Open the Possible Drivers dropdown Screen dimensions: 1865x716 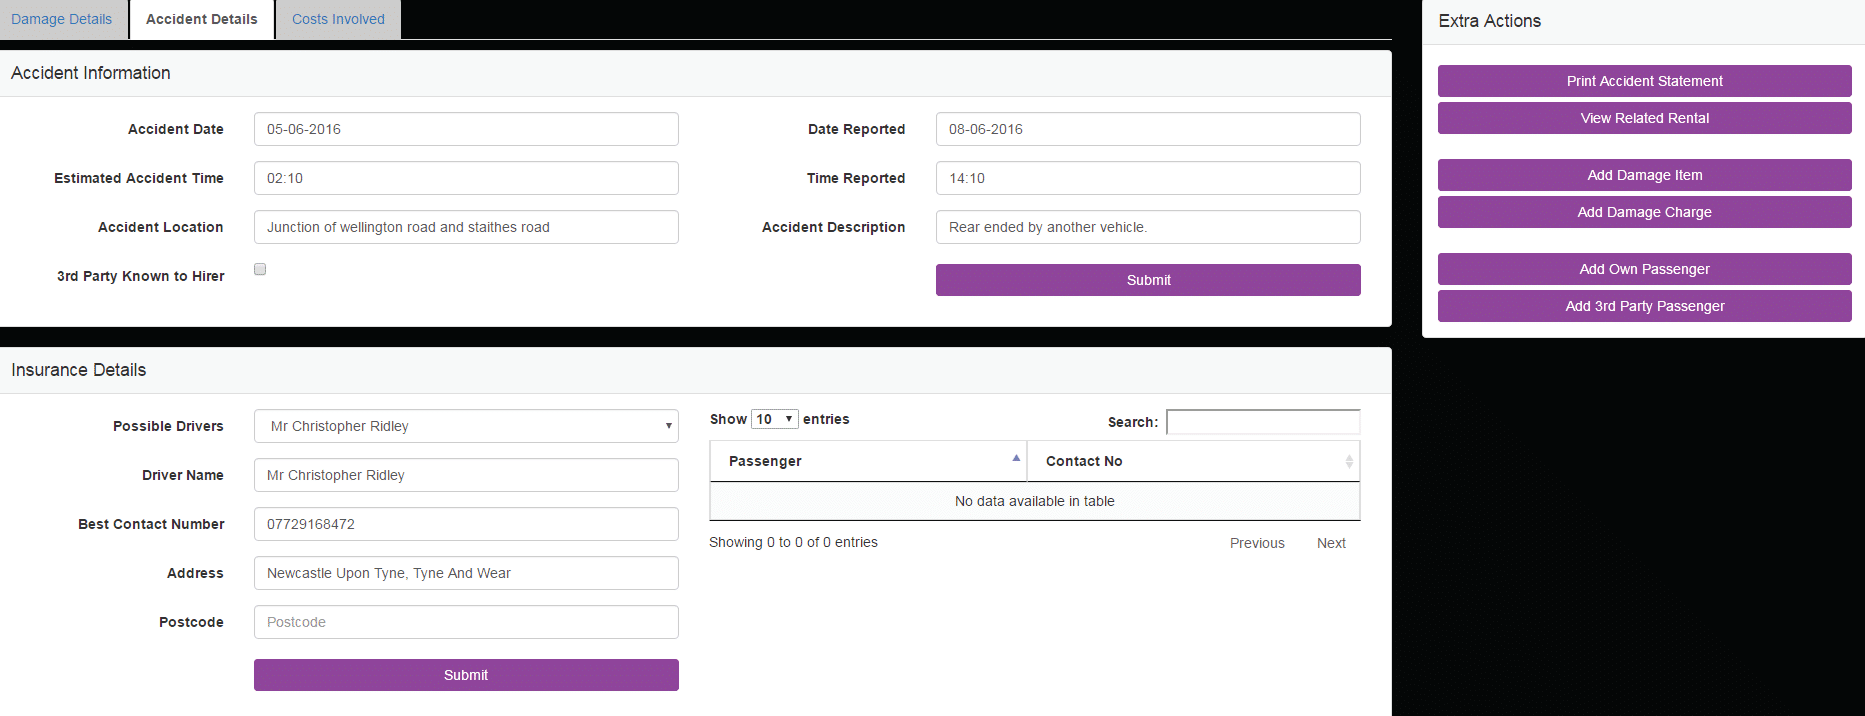tap(466, 426)
